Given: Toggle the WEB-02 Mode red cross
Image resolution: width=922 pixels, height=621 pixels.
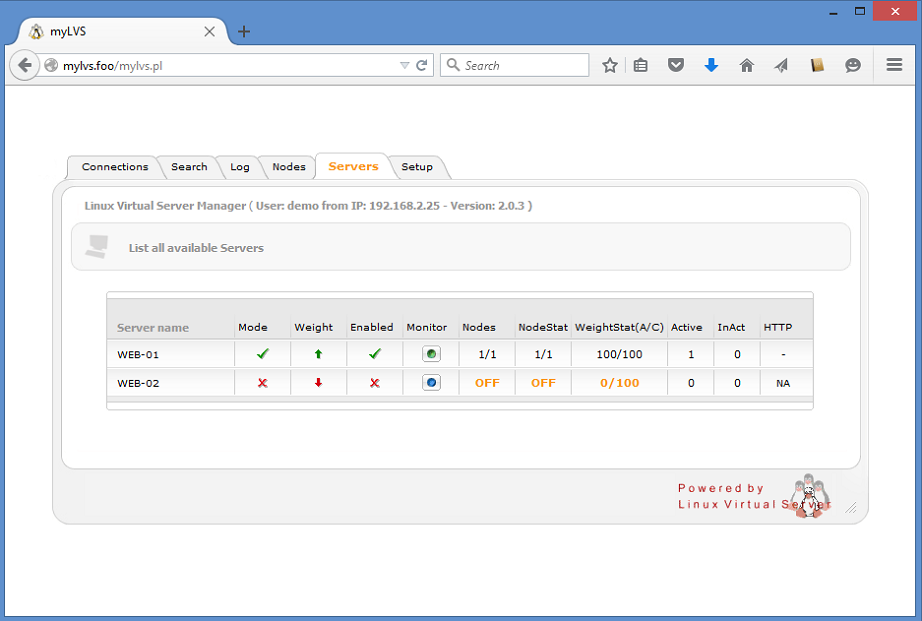Looking at the screenshot, I should pos(263,383).
